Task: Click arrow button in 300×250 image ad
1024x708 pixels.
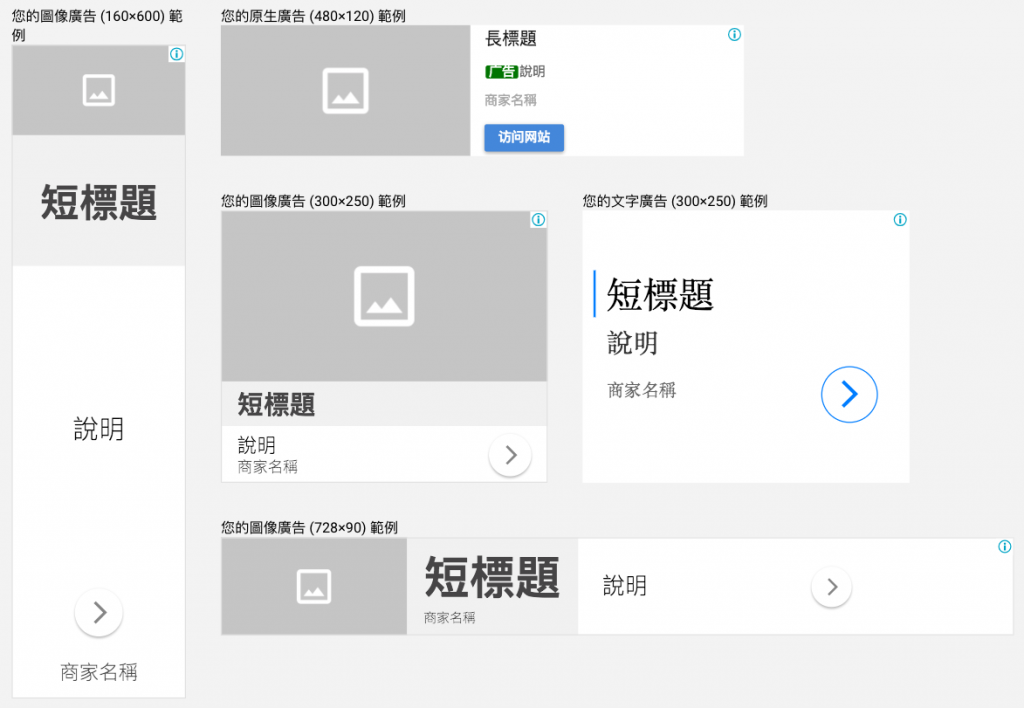Action: [510, 455]
